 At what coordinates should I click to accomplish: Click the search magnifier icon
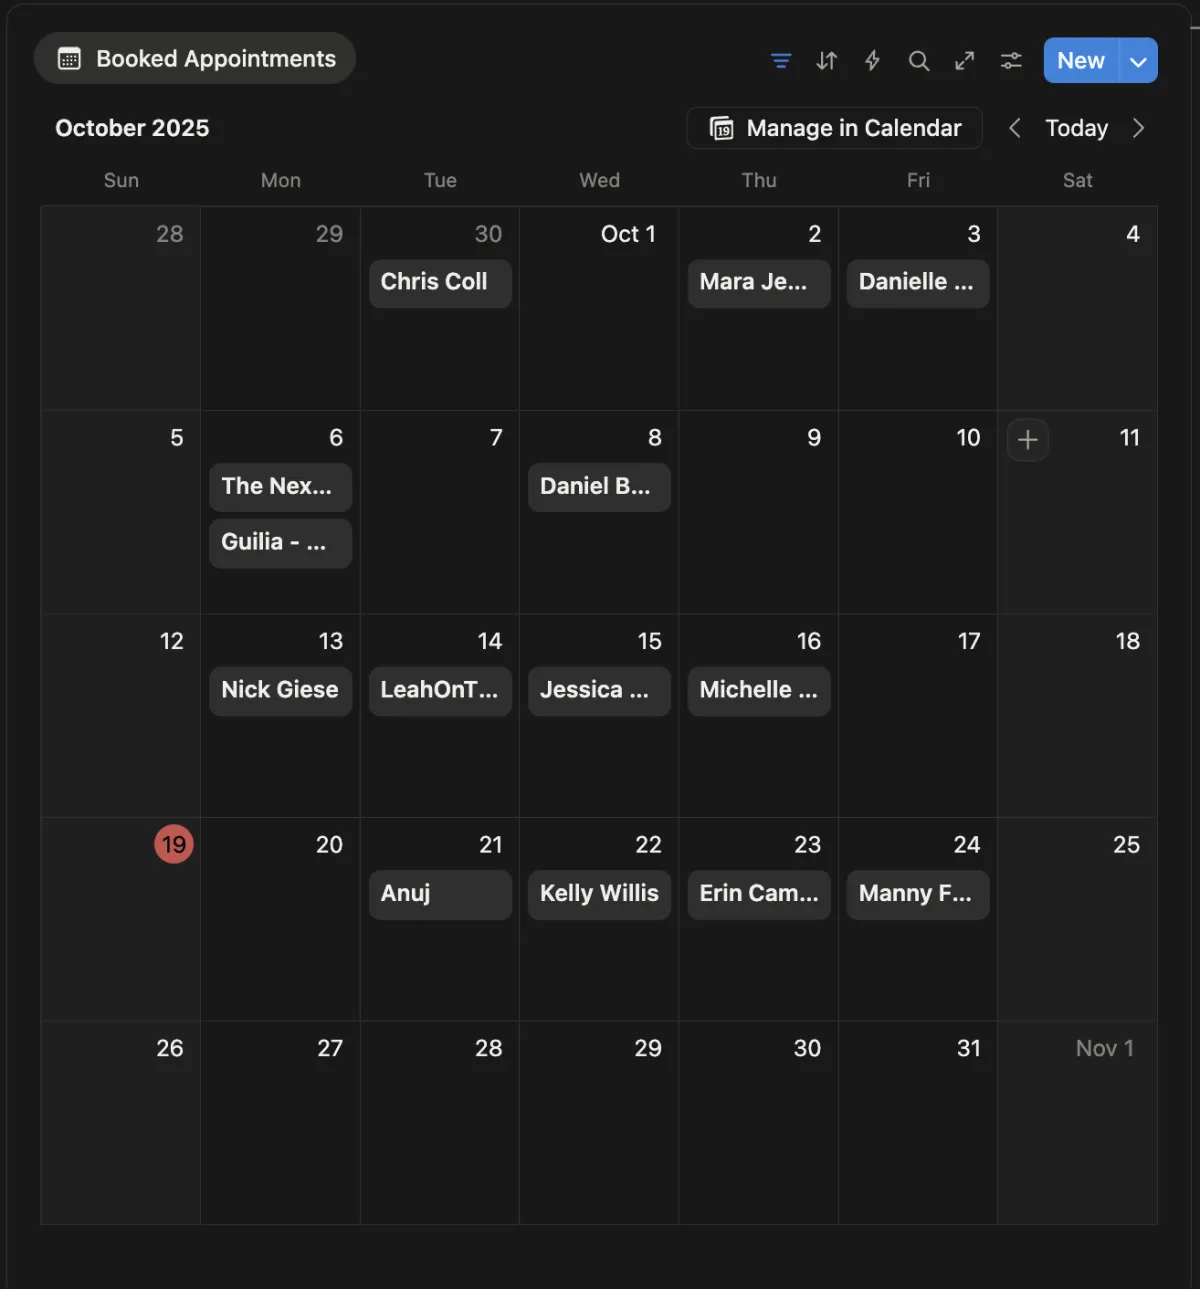918,61
